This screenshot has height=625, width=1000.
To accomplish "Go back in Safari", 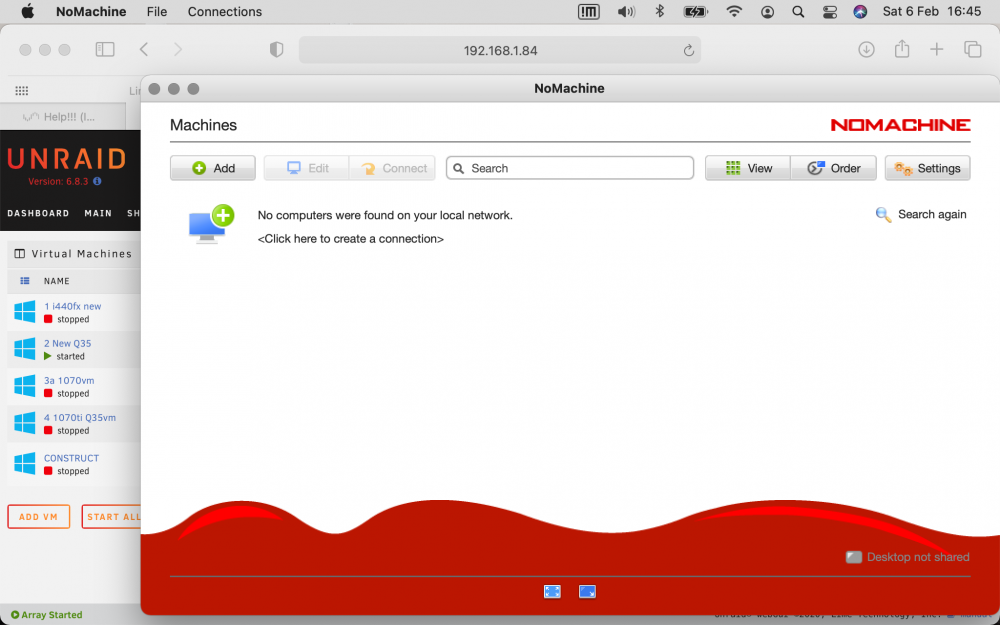I will click(x=144, y=50).
